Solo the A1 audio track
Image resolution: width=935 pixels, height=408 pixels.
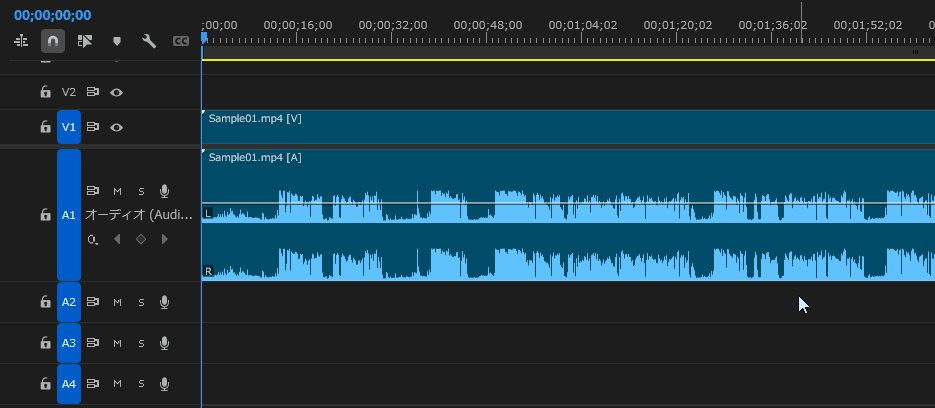coord(141,191)
